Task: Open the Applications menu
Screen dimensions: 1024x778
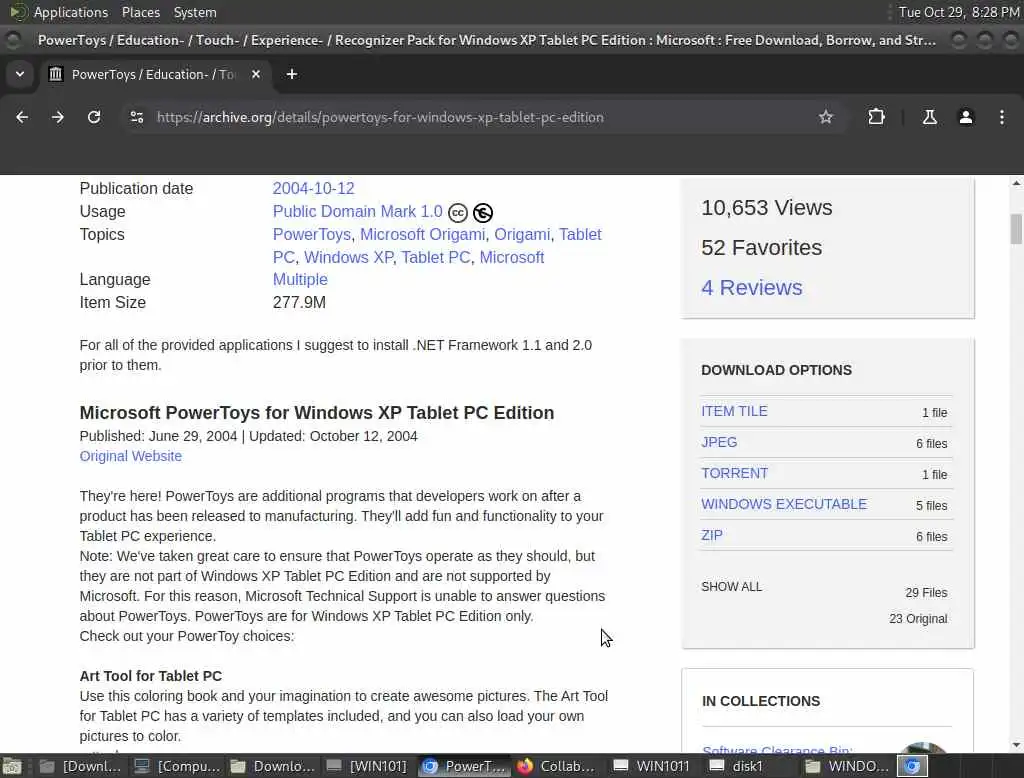Action: click(x=71, y=12)
